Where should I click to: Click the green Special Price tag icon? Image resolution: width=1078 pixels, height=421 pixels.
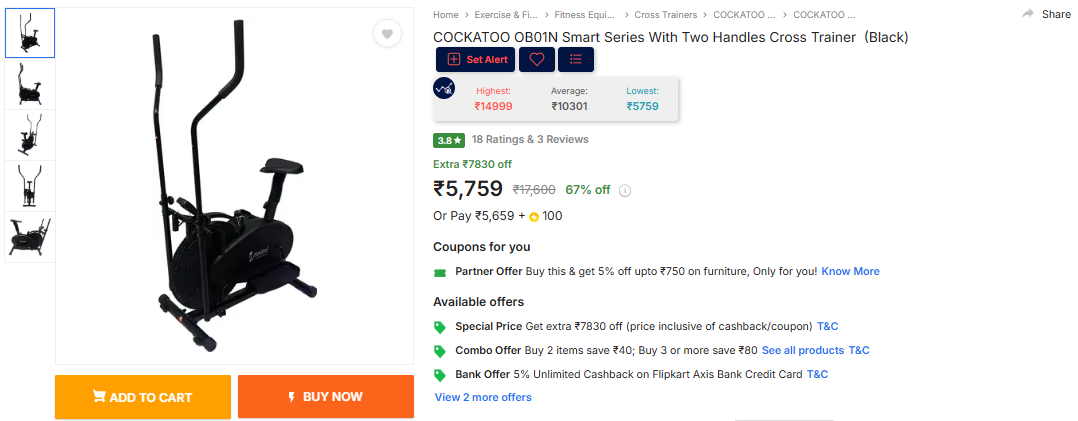(439, 327)
